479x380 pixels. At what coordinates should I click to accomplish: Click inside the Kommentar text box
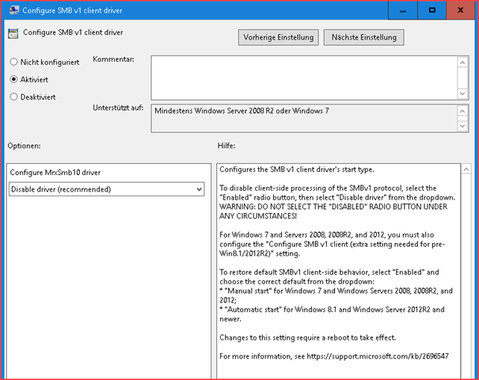point(305,78)
